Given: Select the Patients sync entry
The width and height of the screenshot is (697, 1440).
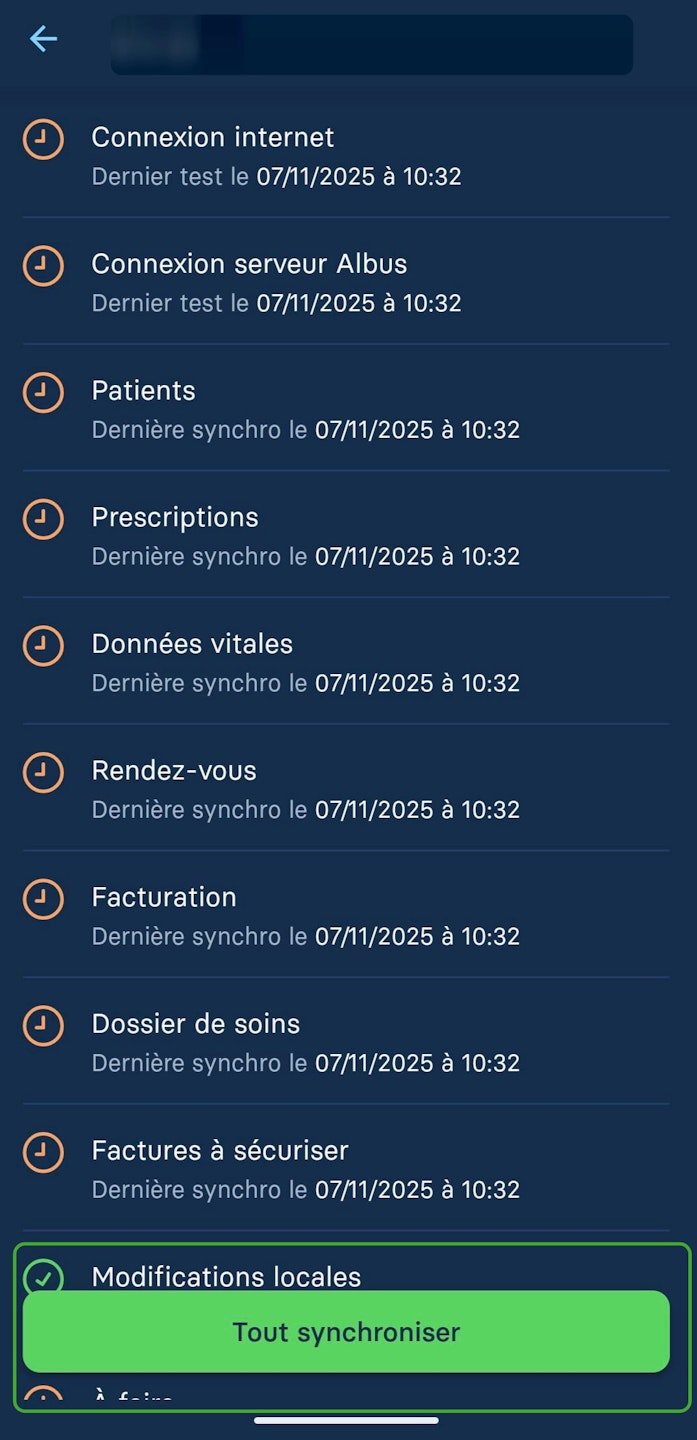Looking at the screenshot, I should coord(144,391).
